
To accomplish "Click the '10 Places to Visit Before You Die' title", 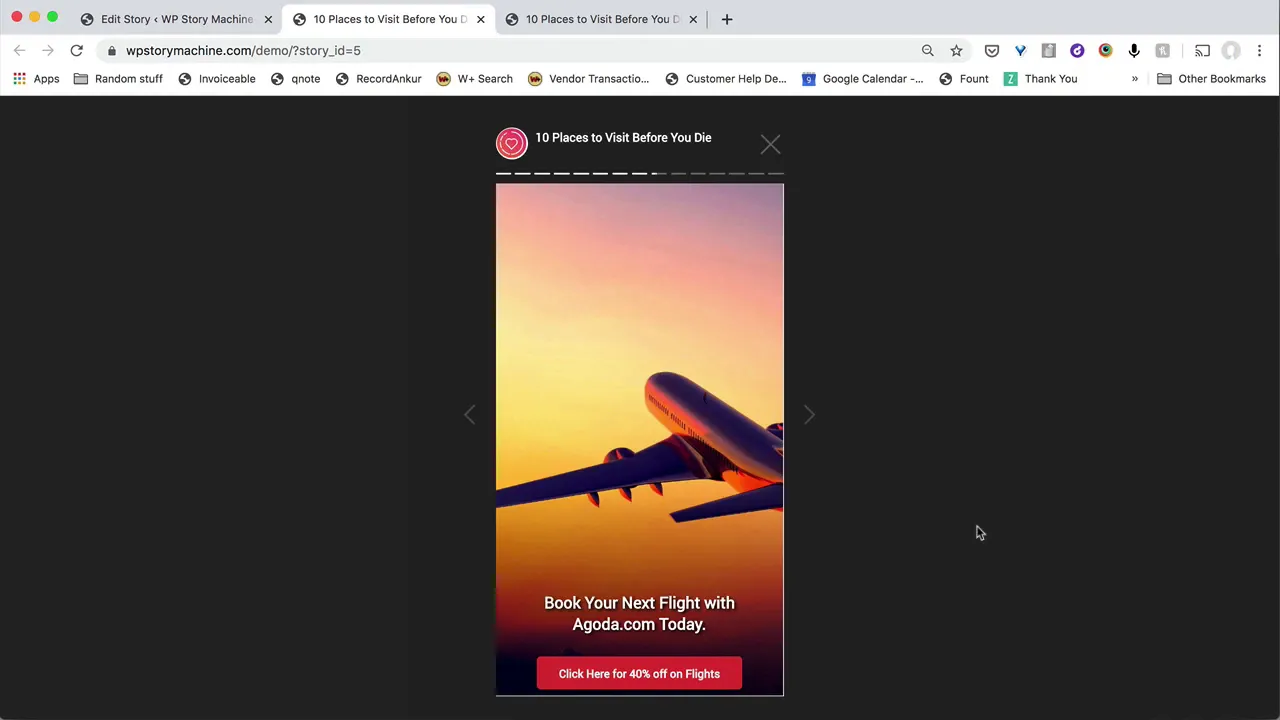I will coord(623,137).
